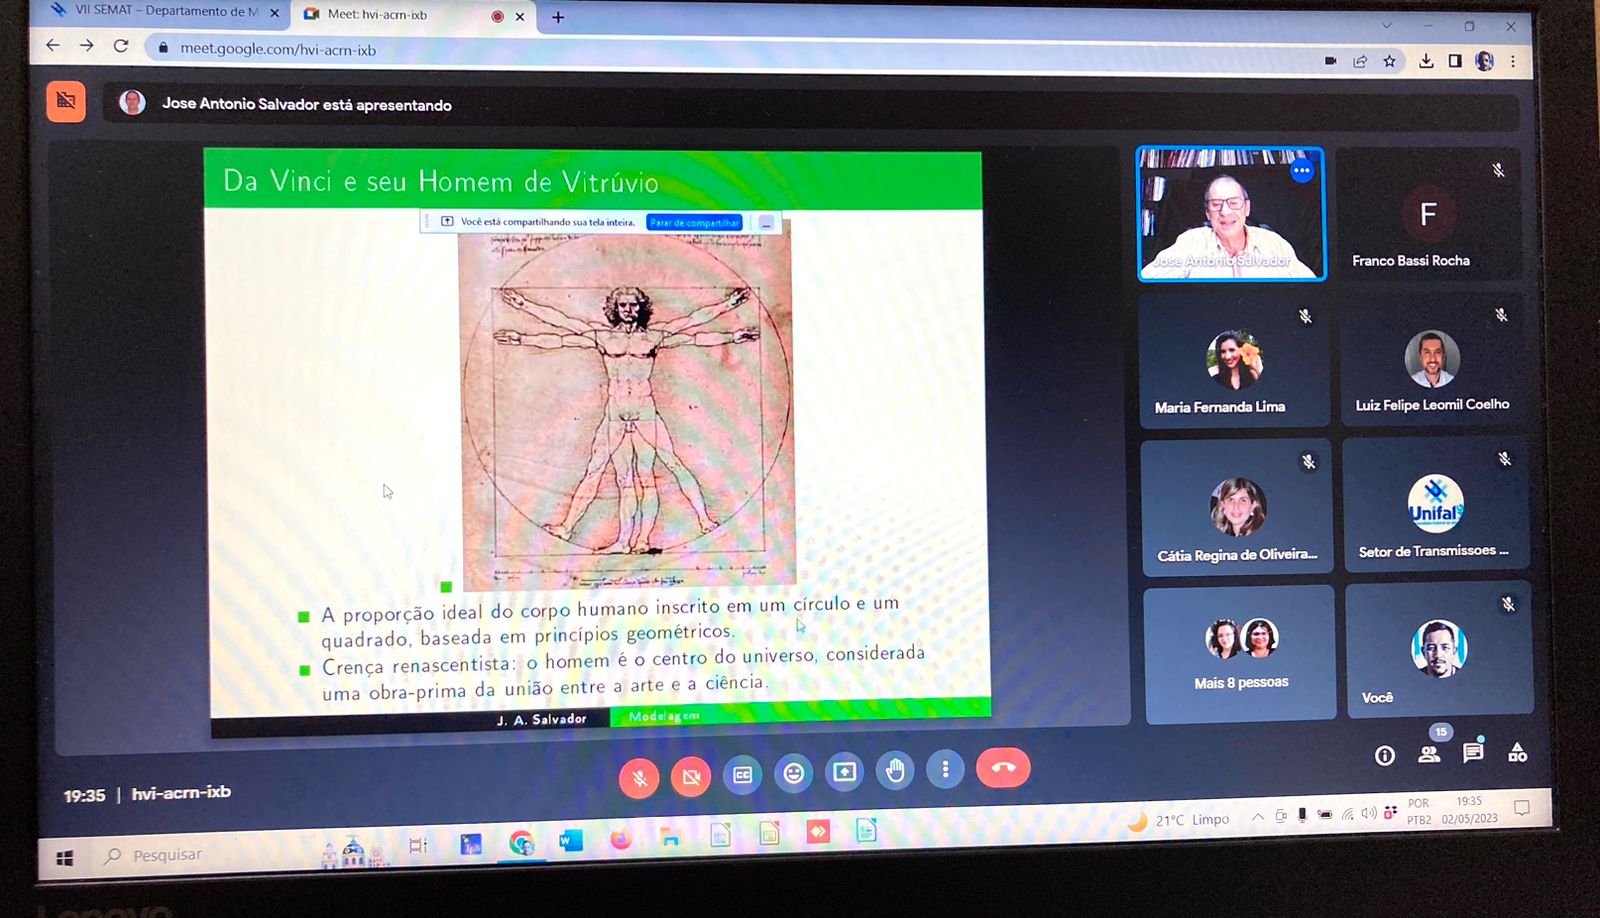Select Setor de Transmissoes Unifal tile

point(1436,503)
